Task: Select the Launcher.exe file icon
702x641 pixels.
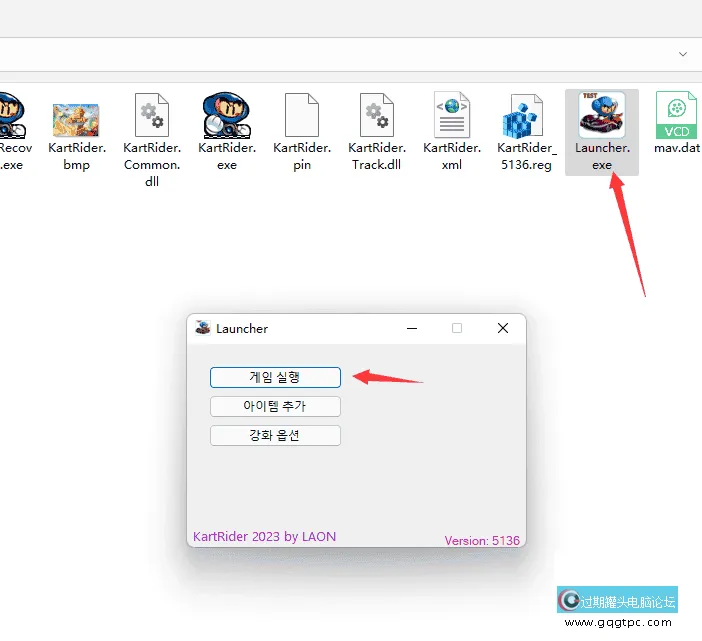Action: click(601, 116)
